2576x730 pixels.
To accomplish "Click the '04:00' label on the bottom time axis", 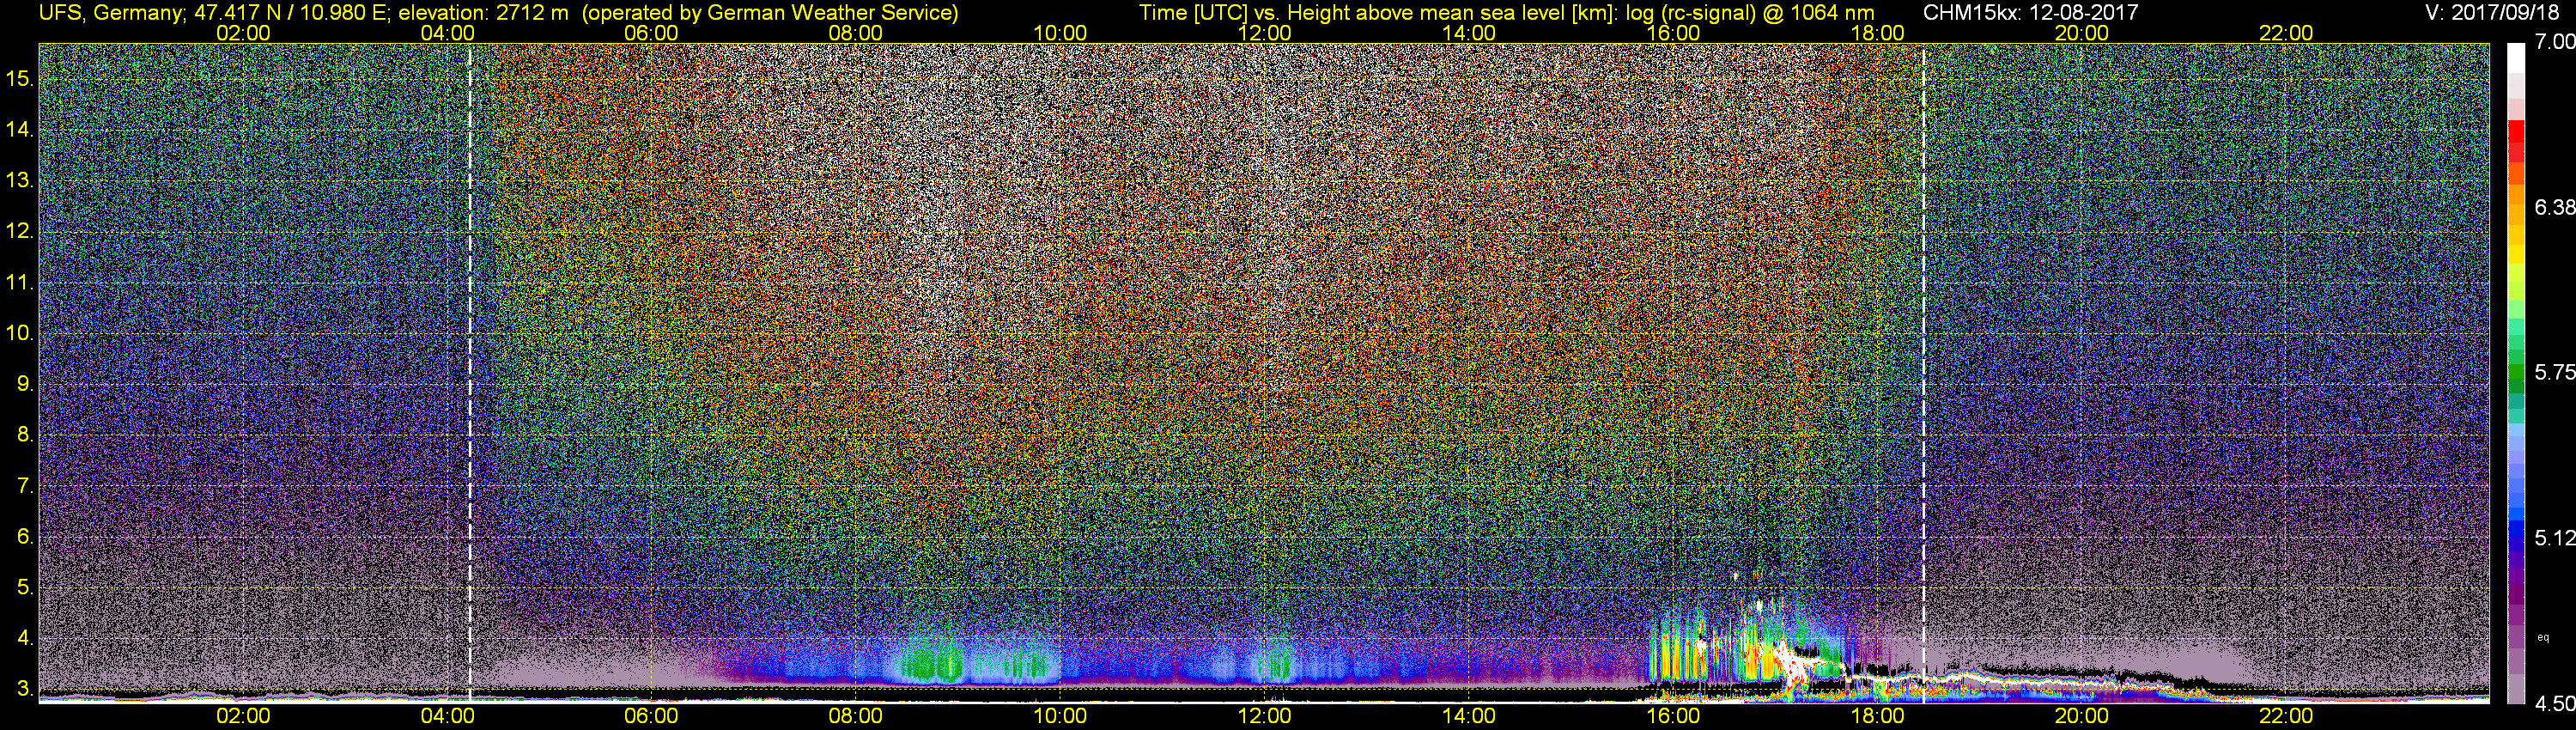I will point(447,716).
